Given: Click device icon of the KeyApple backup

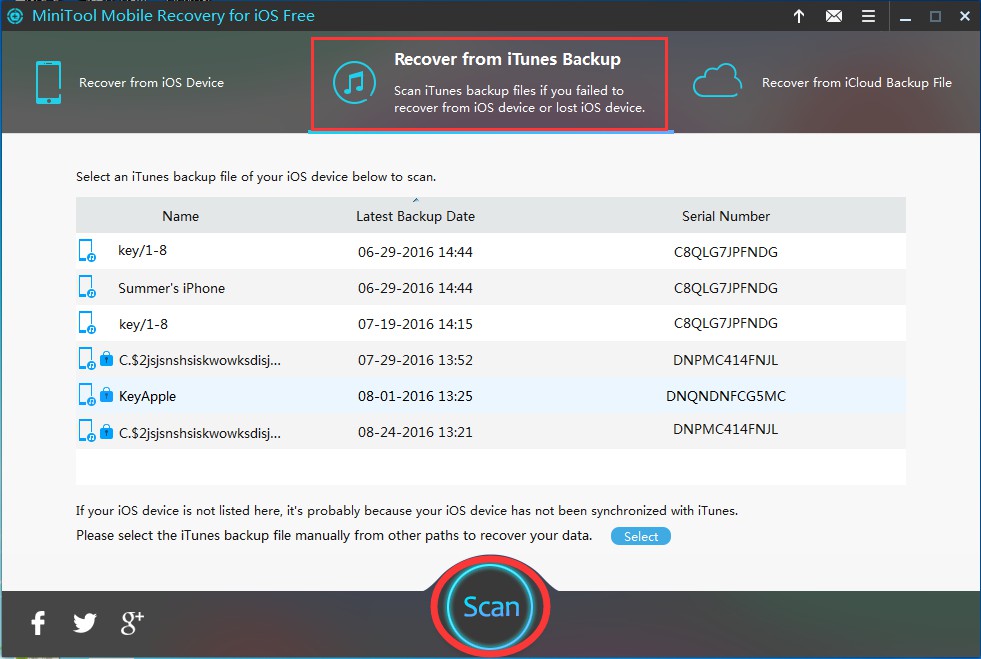Looking at the screenshot, I should tap(87, 396).
